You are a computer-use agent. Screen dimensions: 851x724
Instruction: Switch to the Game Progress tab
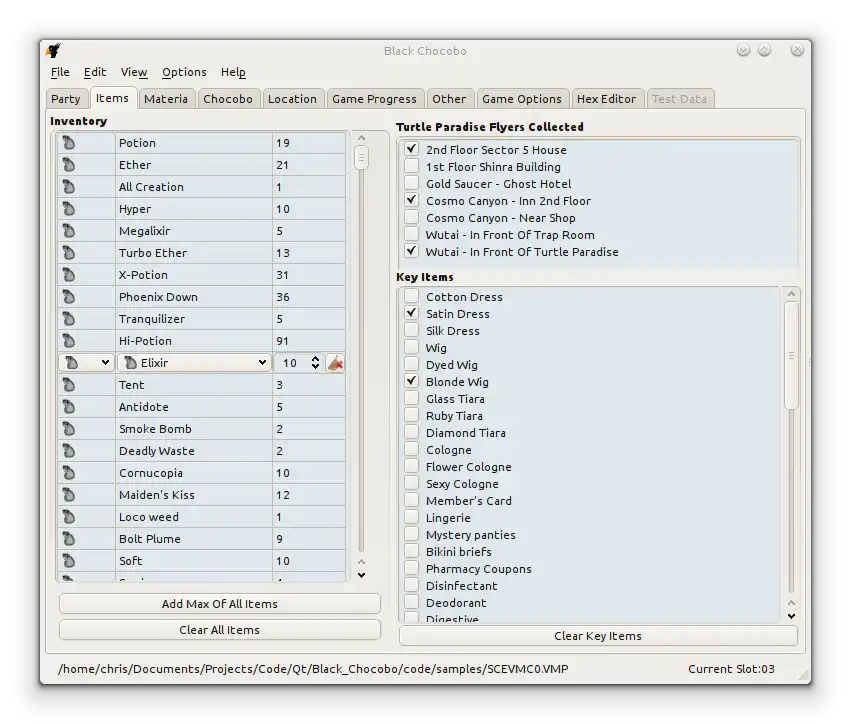(374, 99)
